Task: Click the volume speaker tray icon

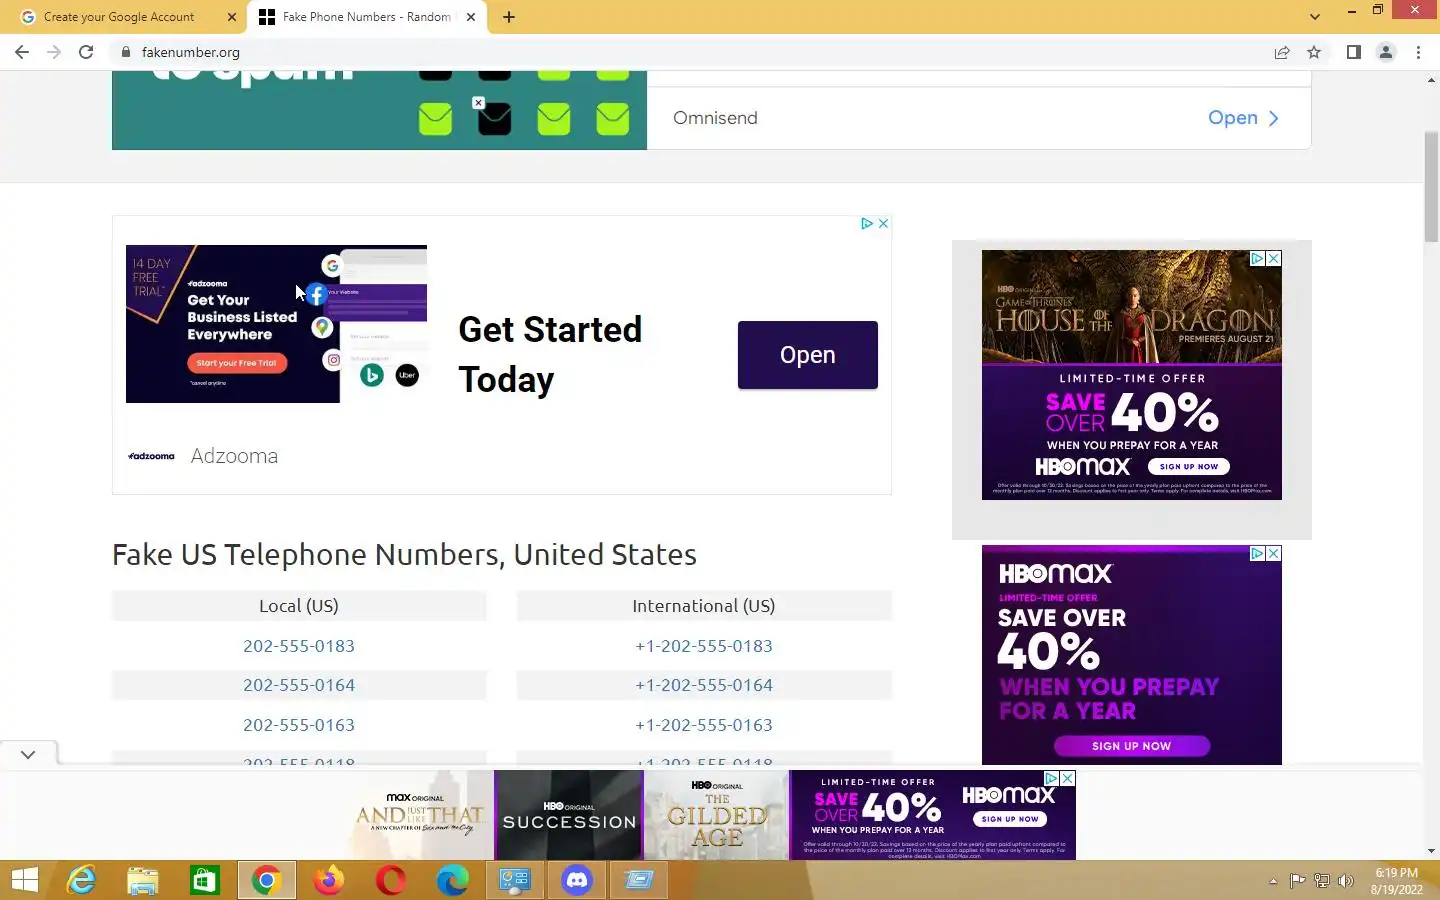Action: coord(1346,881)
